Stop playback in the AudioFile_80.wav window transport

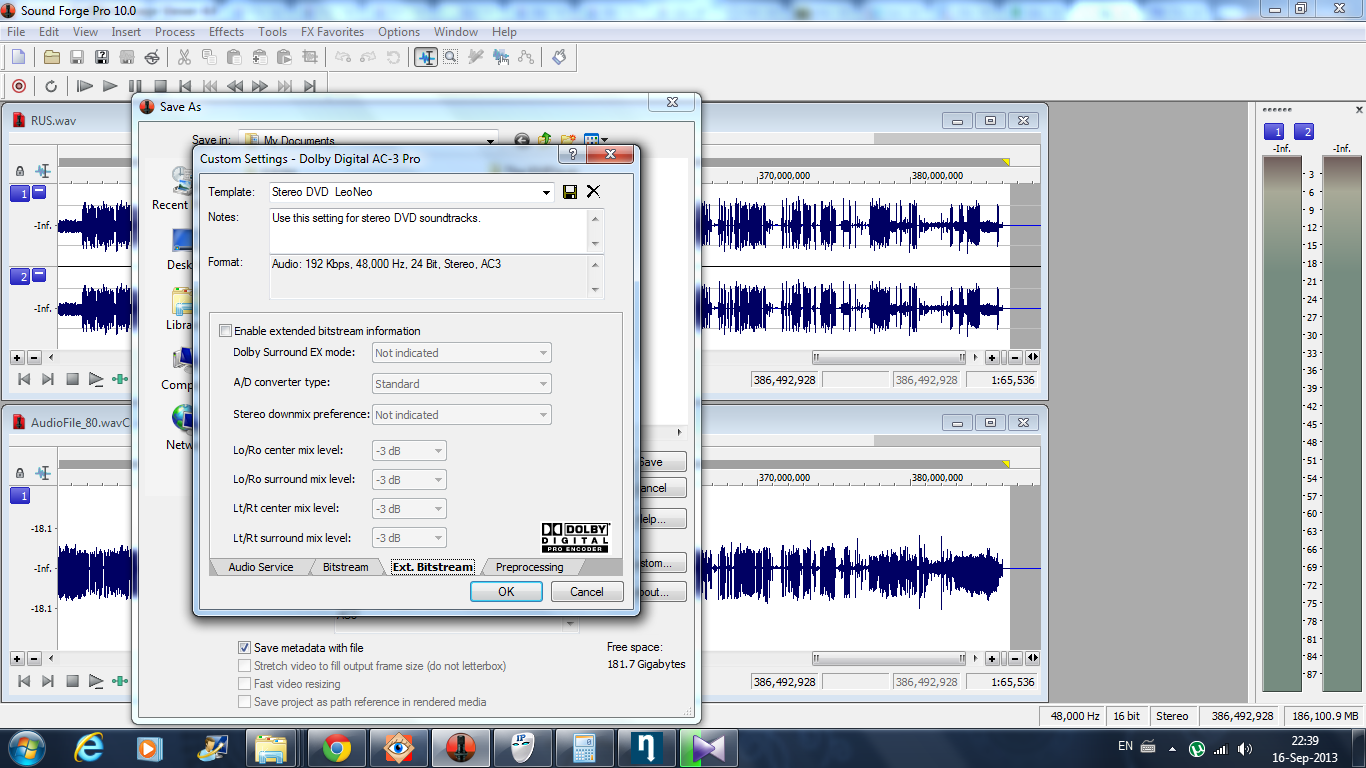(x=72, y=682)
